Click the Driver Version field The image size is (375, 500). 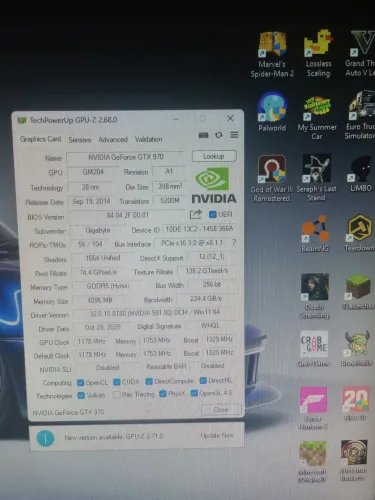(155, 313)
